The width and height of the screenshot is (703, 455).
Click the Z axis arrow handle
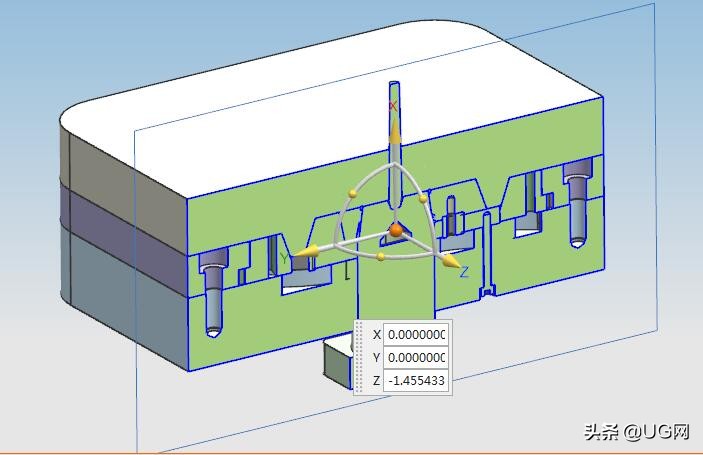450,261
